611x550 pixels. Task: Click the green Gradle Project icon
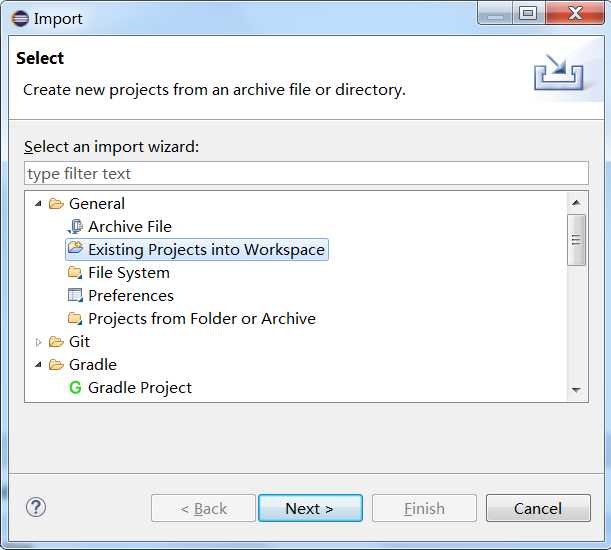[x=75, y=388]
